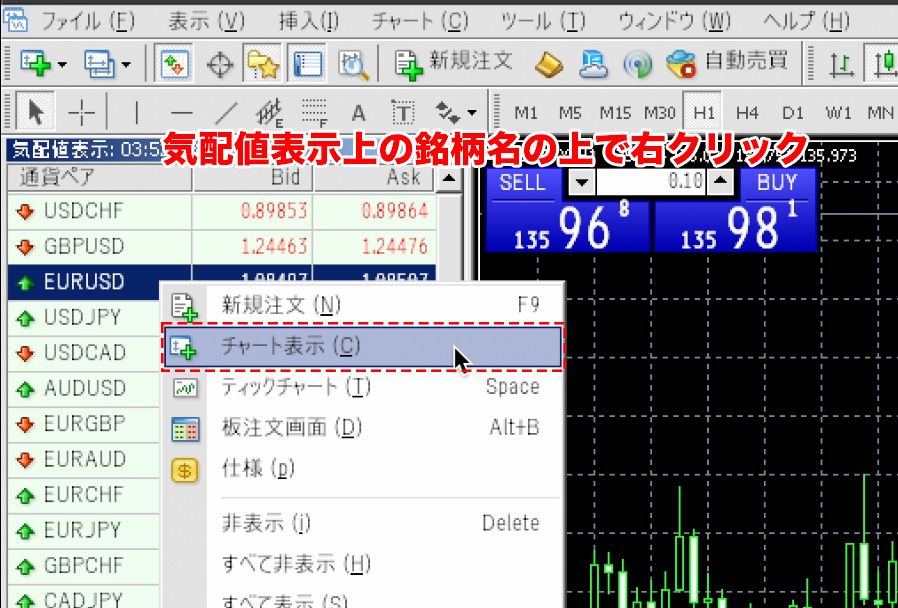This screenshot has height=608, width=898.
Task: Expand the arrows objects dropdown
Action: coord(471,113)
